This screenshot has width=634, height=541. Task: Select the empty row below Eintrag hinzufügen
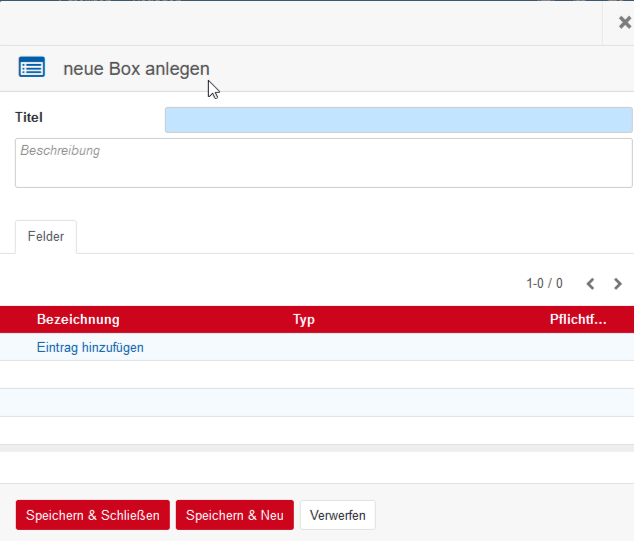click(x=317, y=375)
